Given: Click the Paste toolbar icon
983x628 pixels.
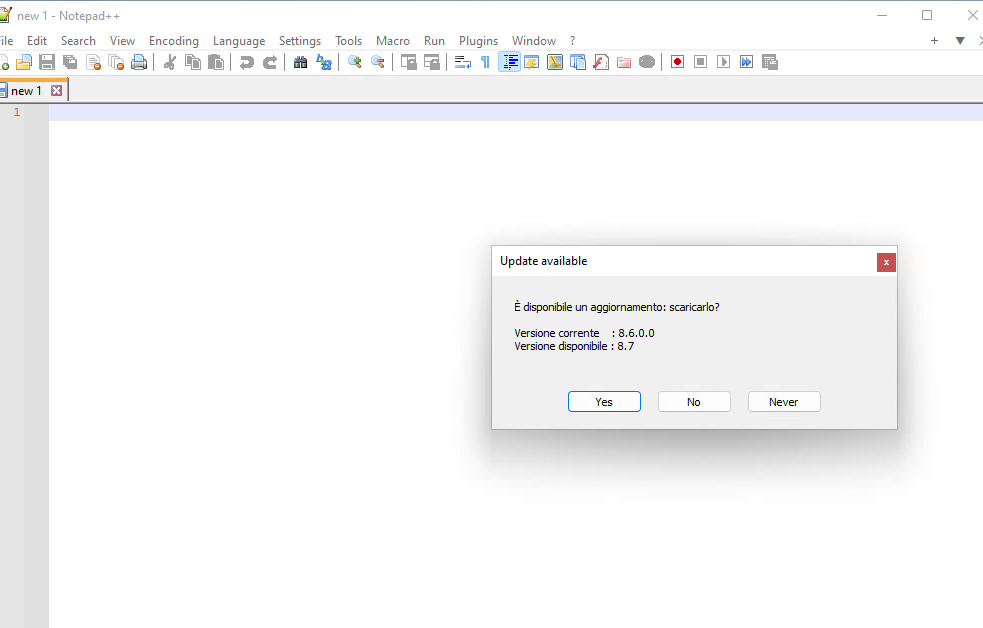Looking at the screenshot, I should (216, 62).
